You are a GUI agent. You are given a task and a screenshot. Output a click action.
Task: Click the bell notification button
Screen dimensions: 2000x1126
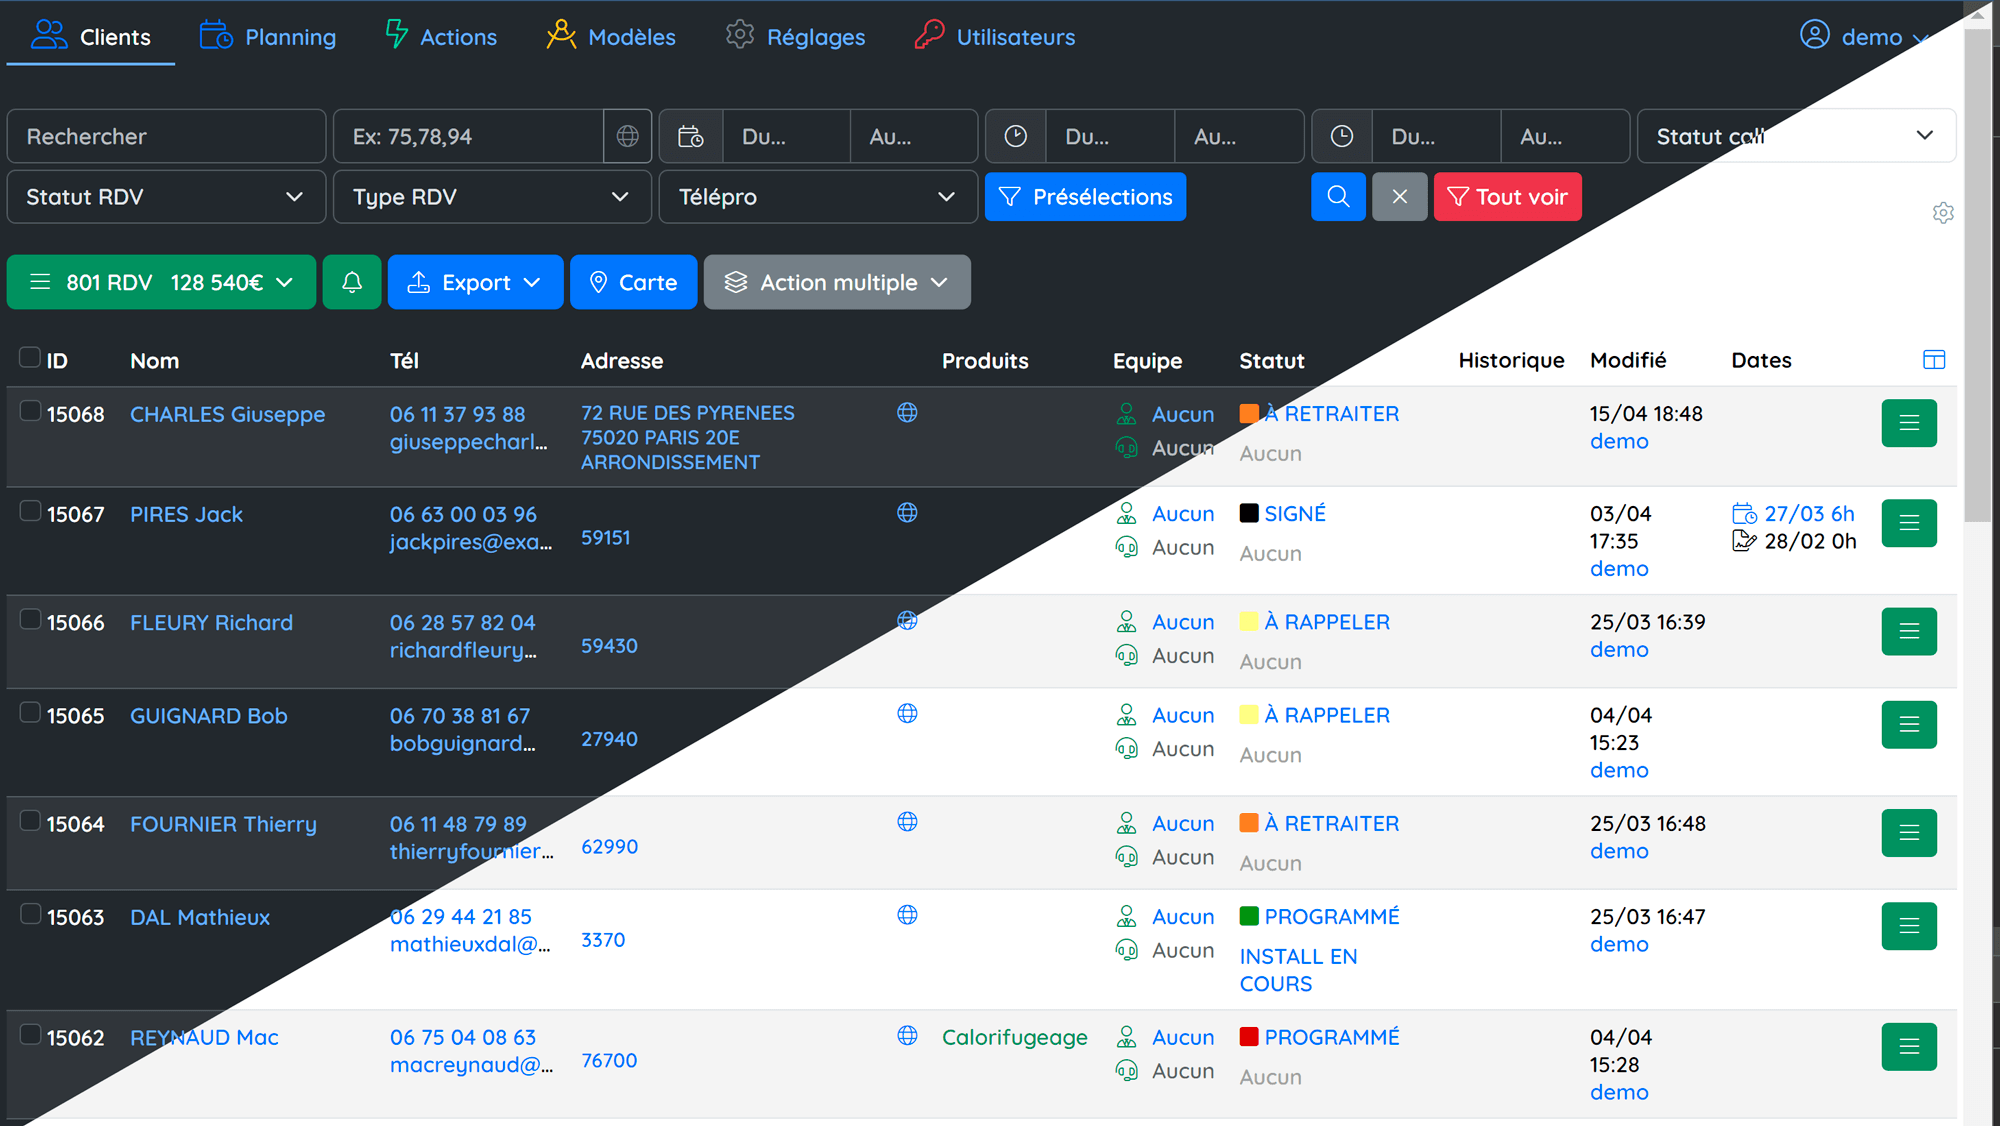pos(351,282)
